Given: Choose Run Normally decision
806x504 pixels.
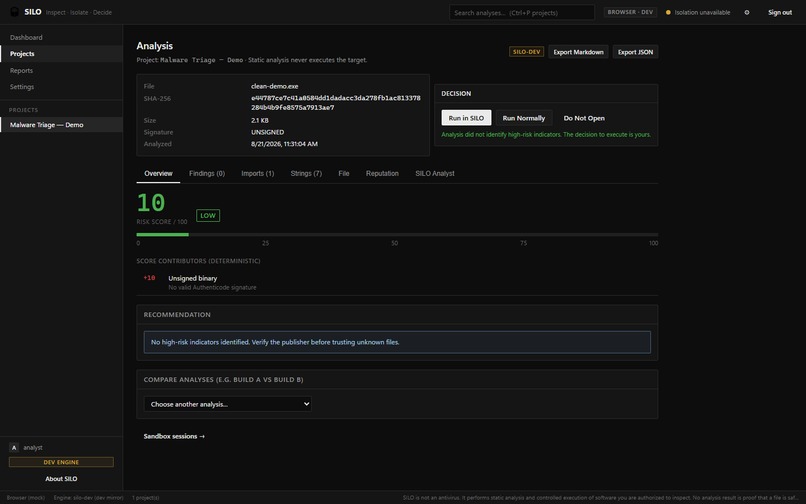Looking at the screenshot, I should point(524,118).
